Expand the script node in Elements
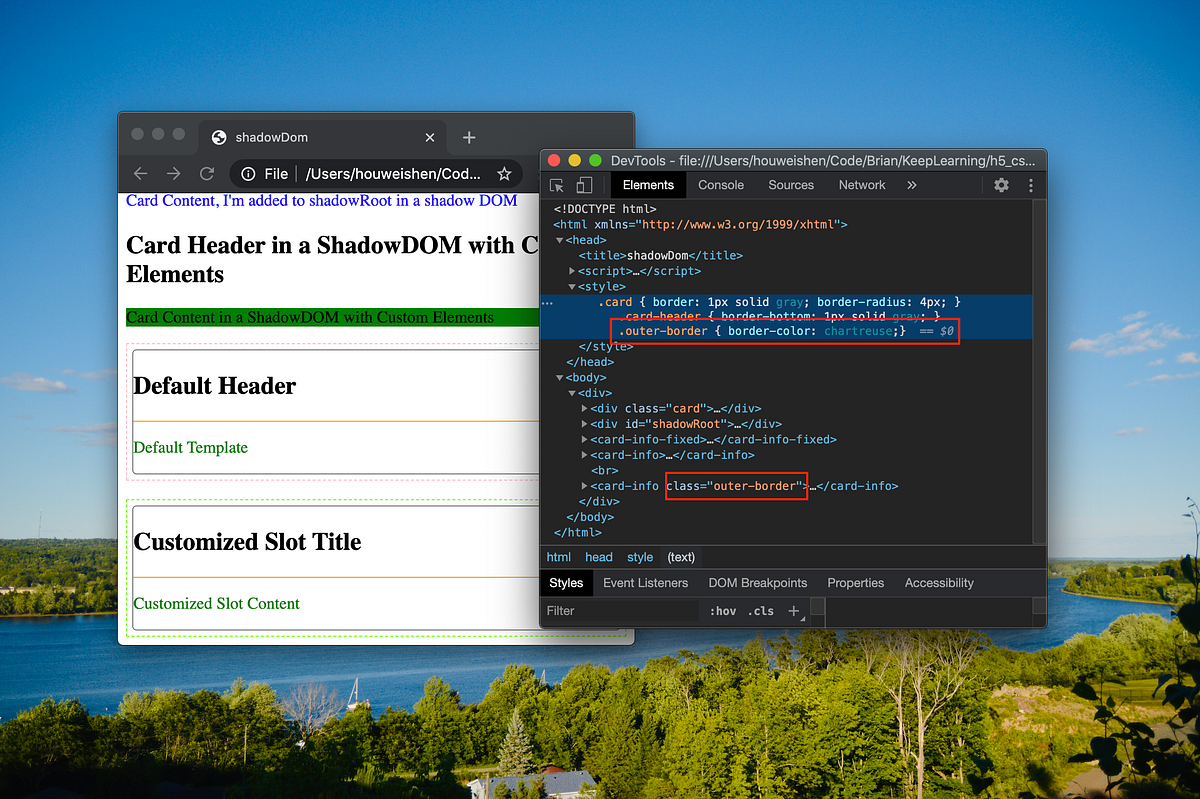Viewport: 1200px width, 799px height. [x=572, y=270]
